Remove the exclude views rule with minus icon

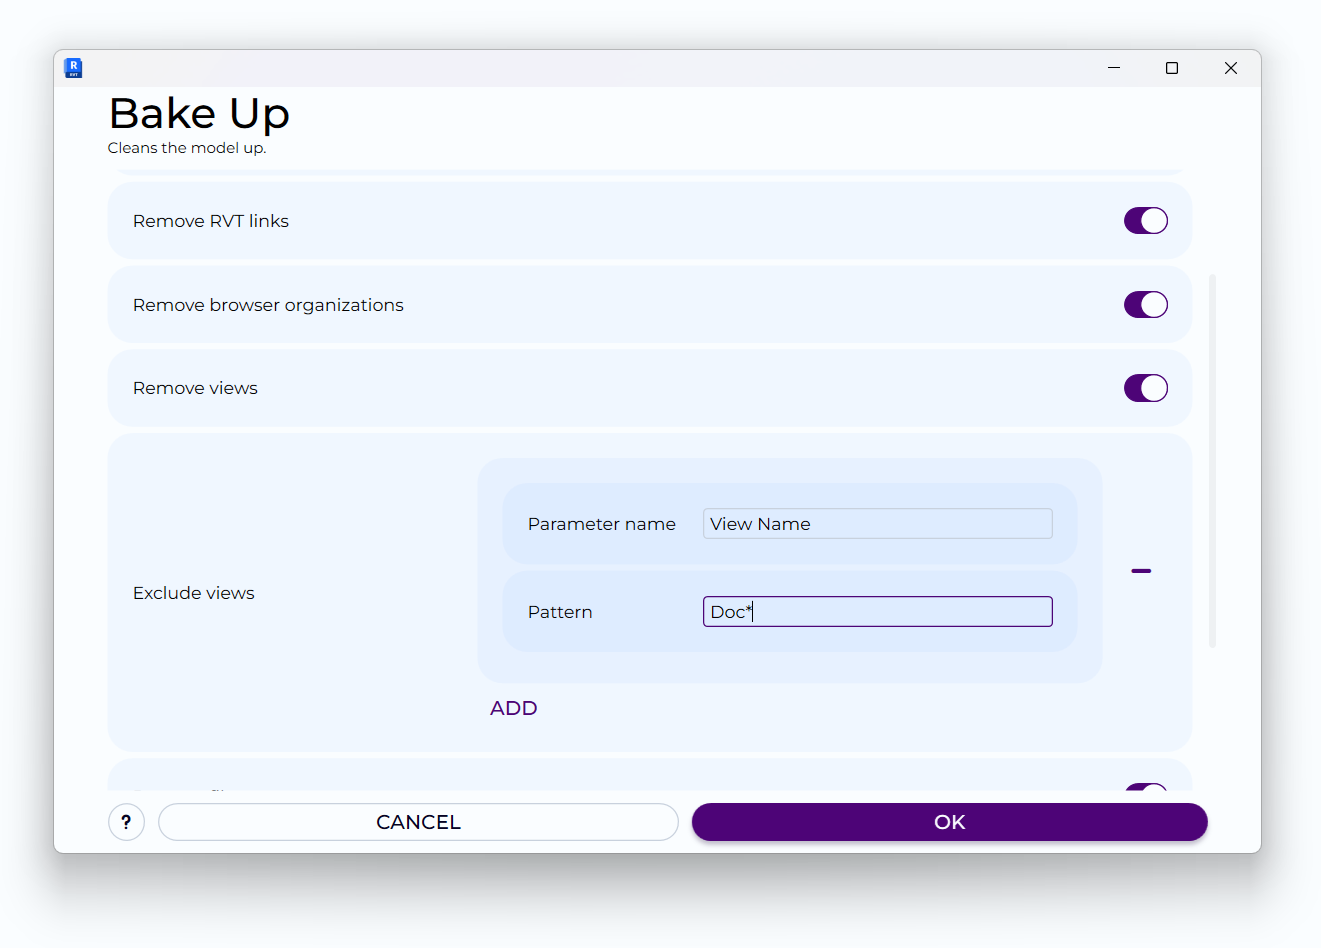pyautogui.click(x=1141, y=571)
